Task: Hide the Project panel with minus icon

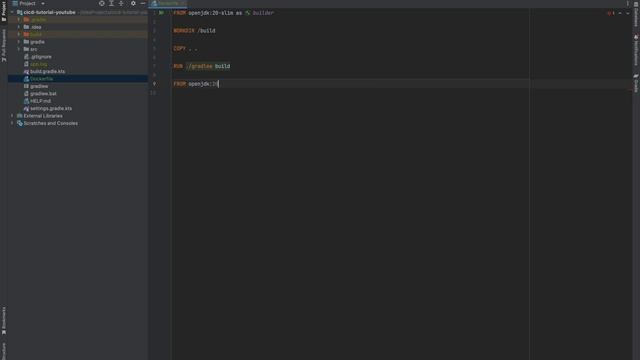Action: click(x=143, y=3)
